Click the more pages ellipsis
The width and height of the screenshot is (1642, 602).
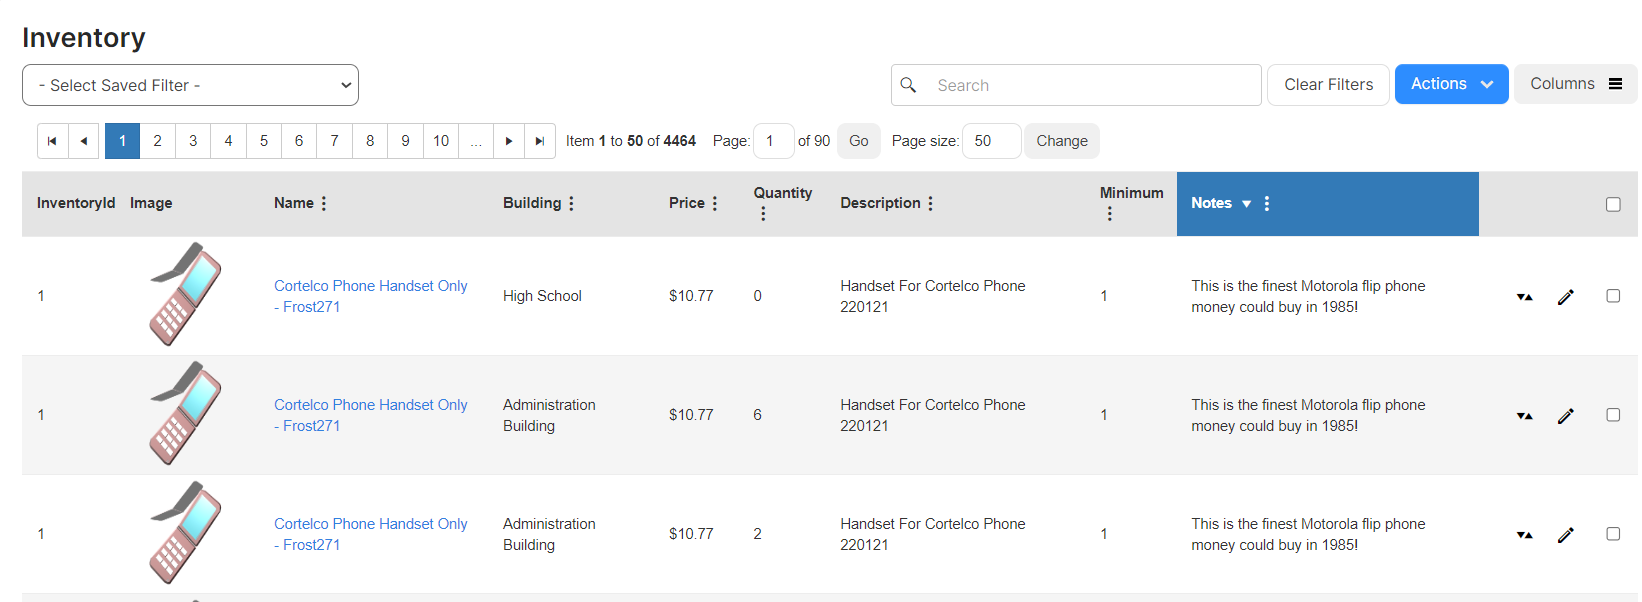pos(476,141)
